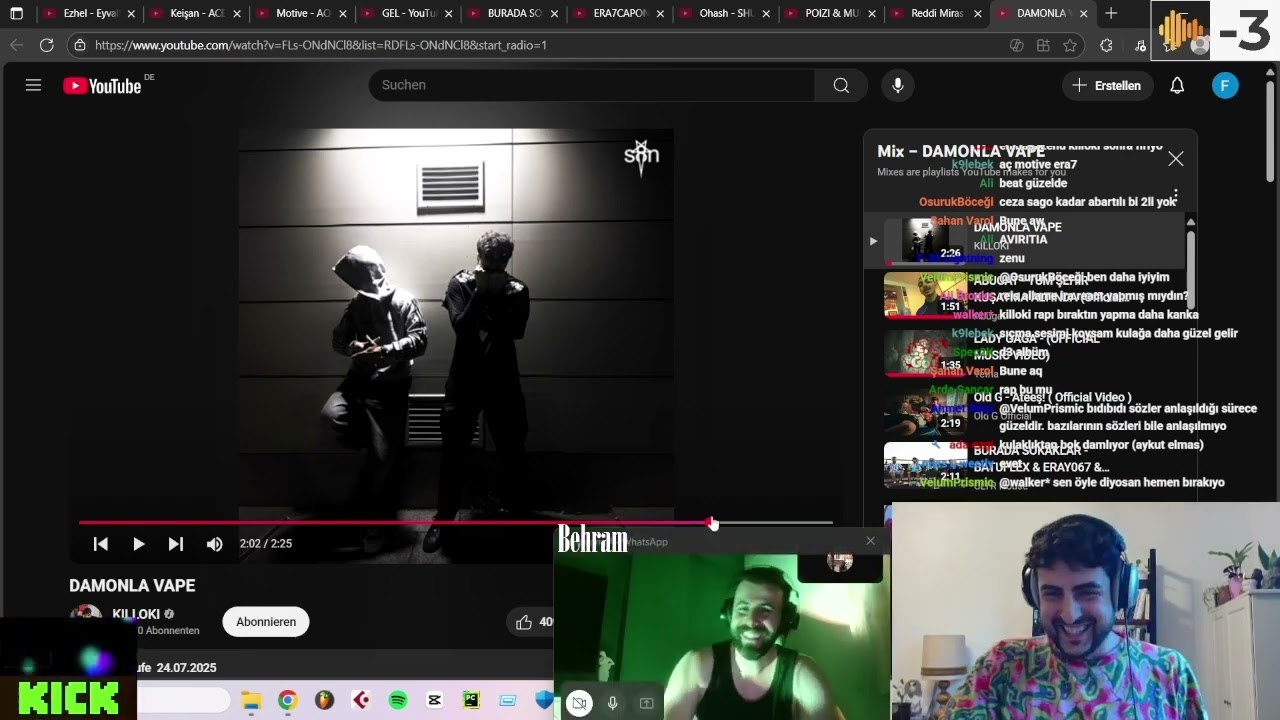Switch to the ERA7CAPONE browser tab
This screenshot has height=720, width=1280.
coord(619,13)
